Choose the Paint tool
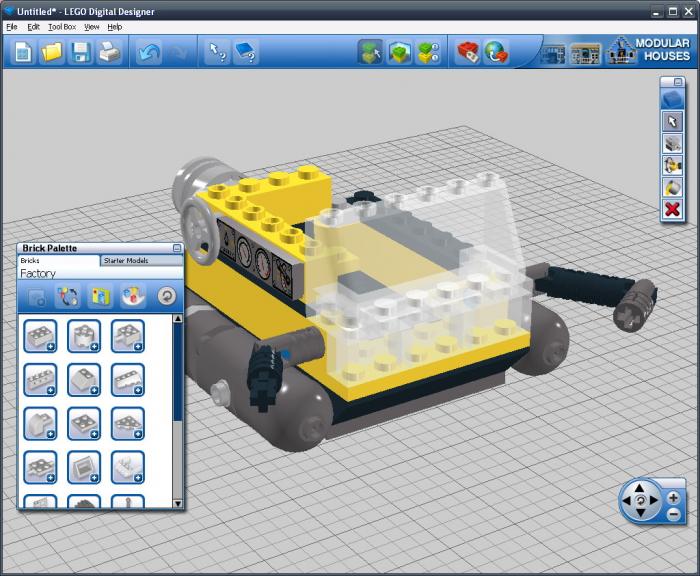Viewport: 700px width, 576px height. [672, 188]
